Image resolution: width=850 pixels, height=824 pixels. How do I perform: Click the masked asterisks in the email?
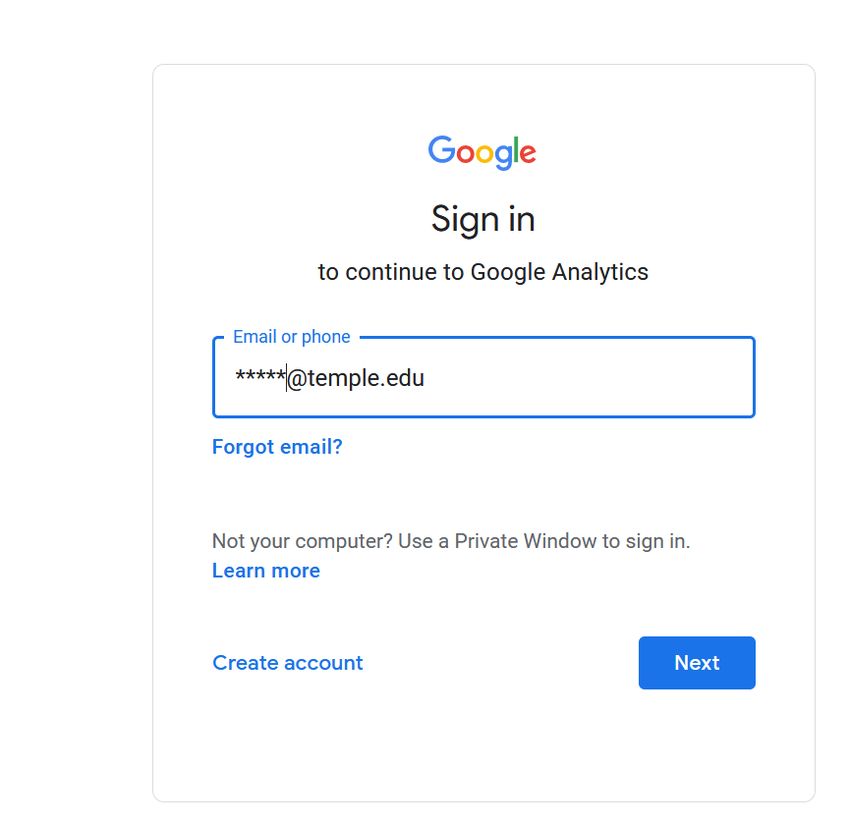coord(260,376)
